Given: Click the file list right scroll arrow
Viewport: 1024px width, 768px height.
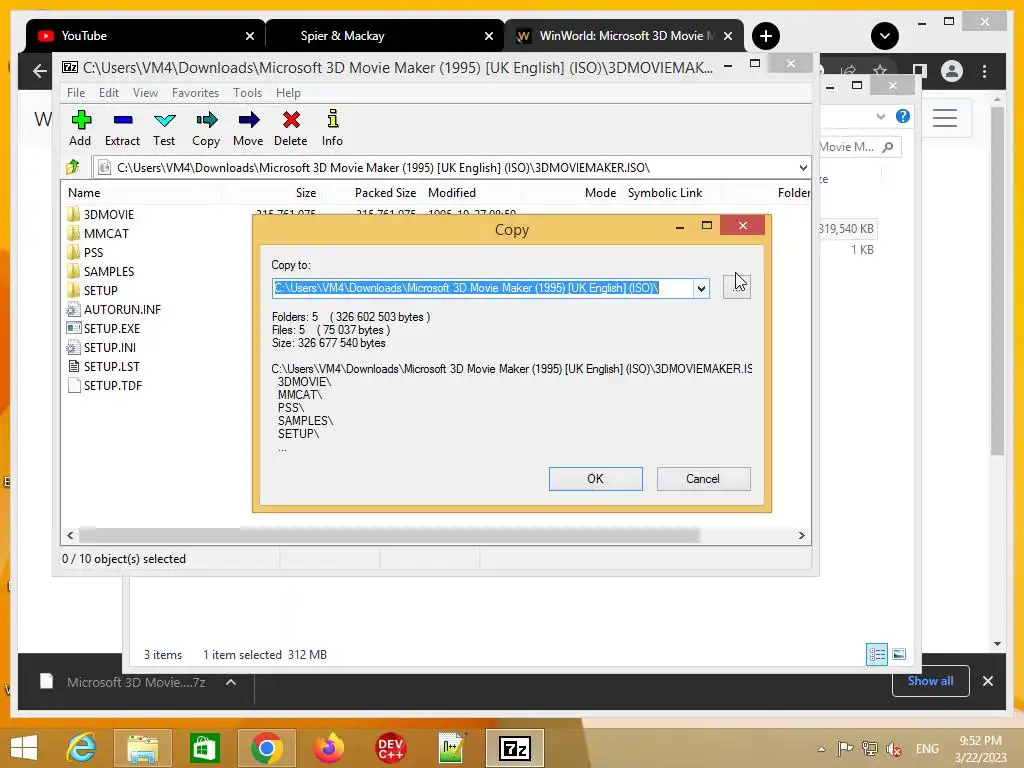Looking at the screenshot, I should [801, 536].
